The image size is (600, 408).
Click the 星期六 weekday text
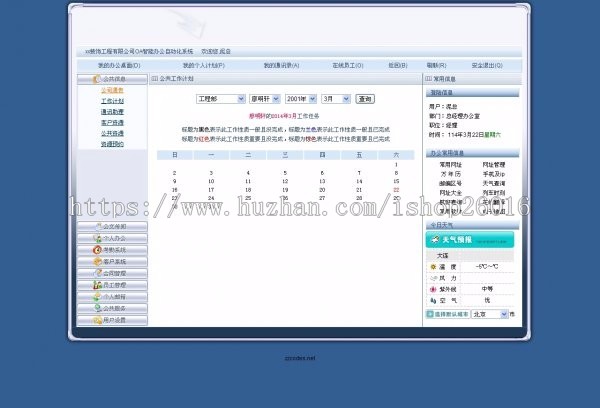click(493, 135)
